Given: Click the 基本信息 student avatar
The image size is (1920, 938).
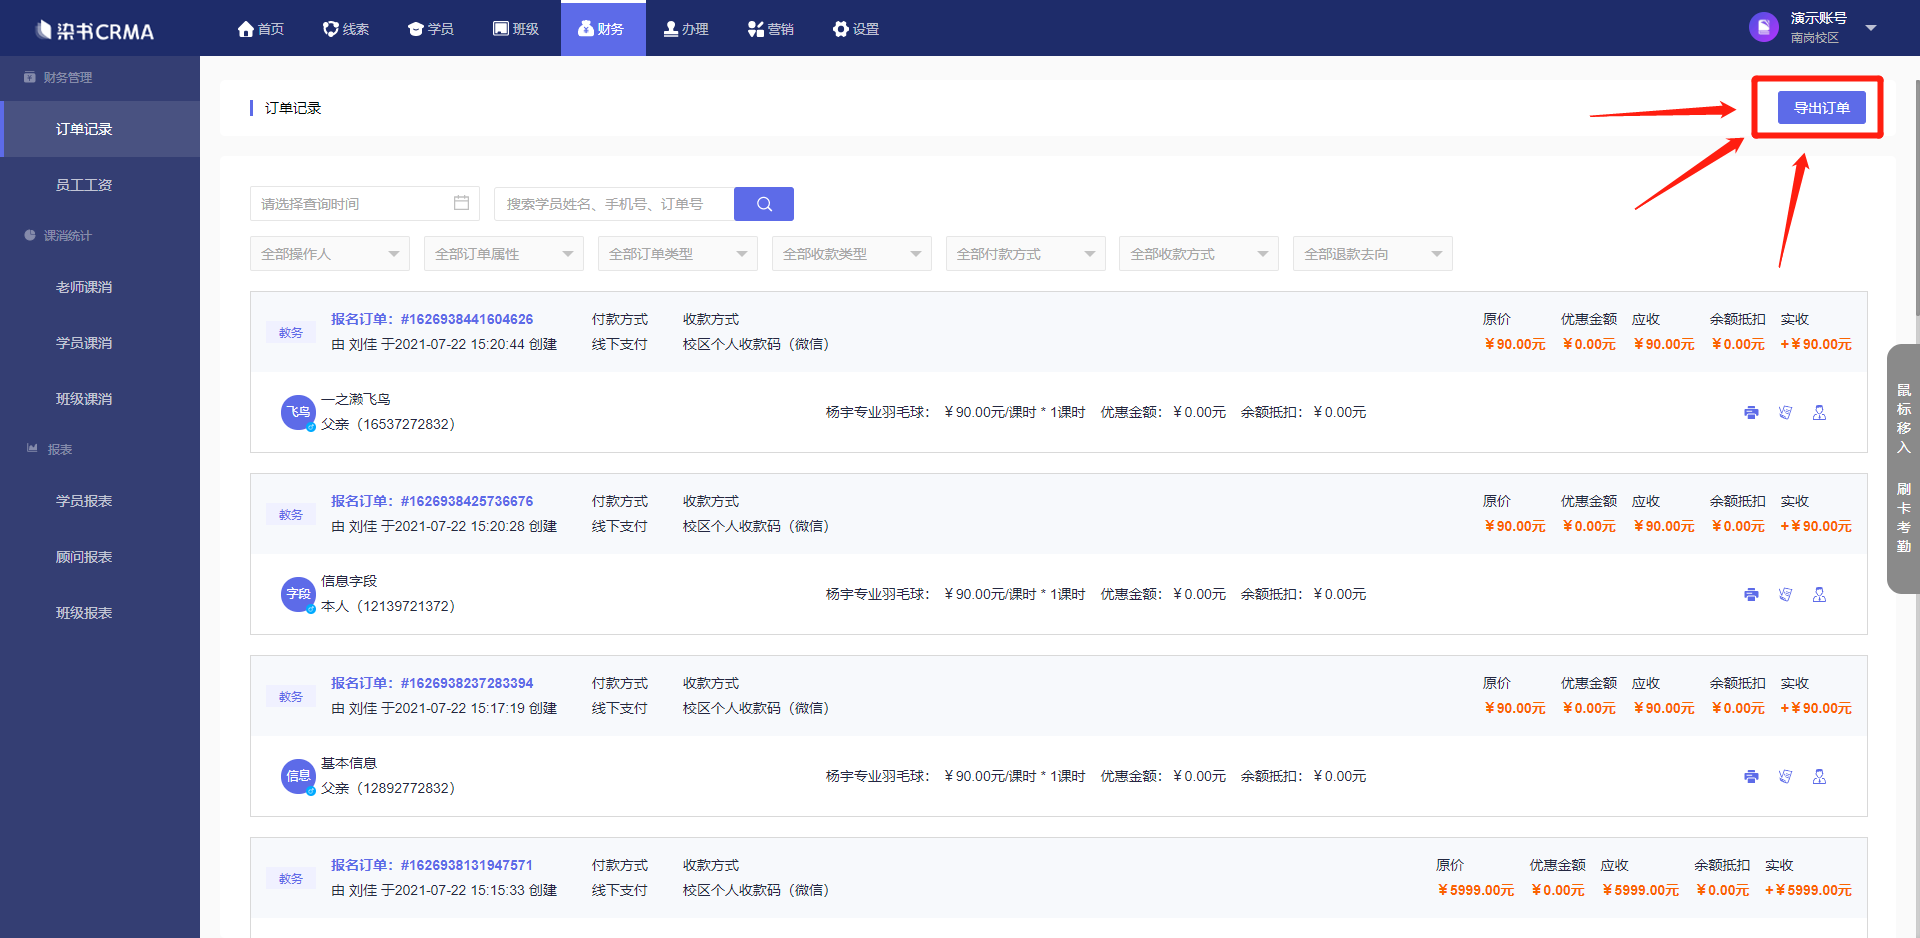Looking at the screenshot, I should [x=298, y=776].
